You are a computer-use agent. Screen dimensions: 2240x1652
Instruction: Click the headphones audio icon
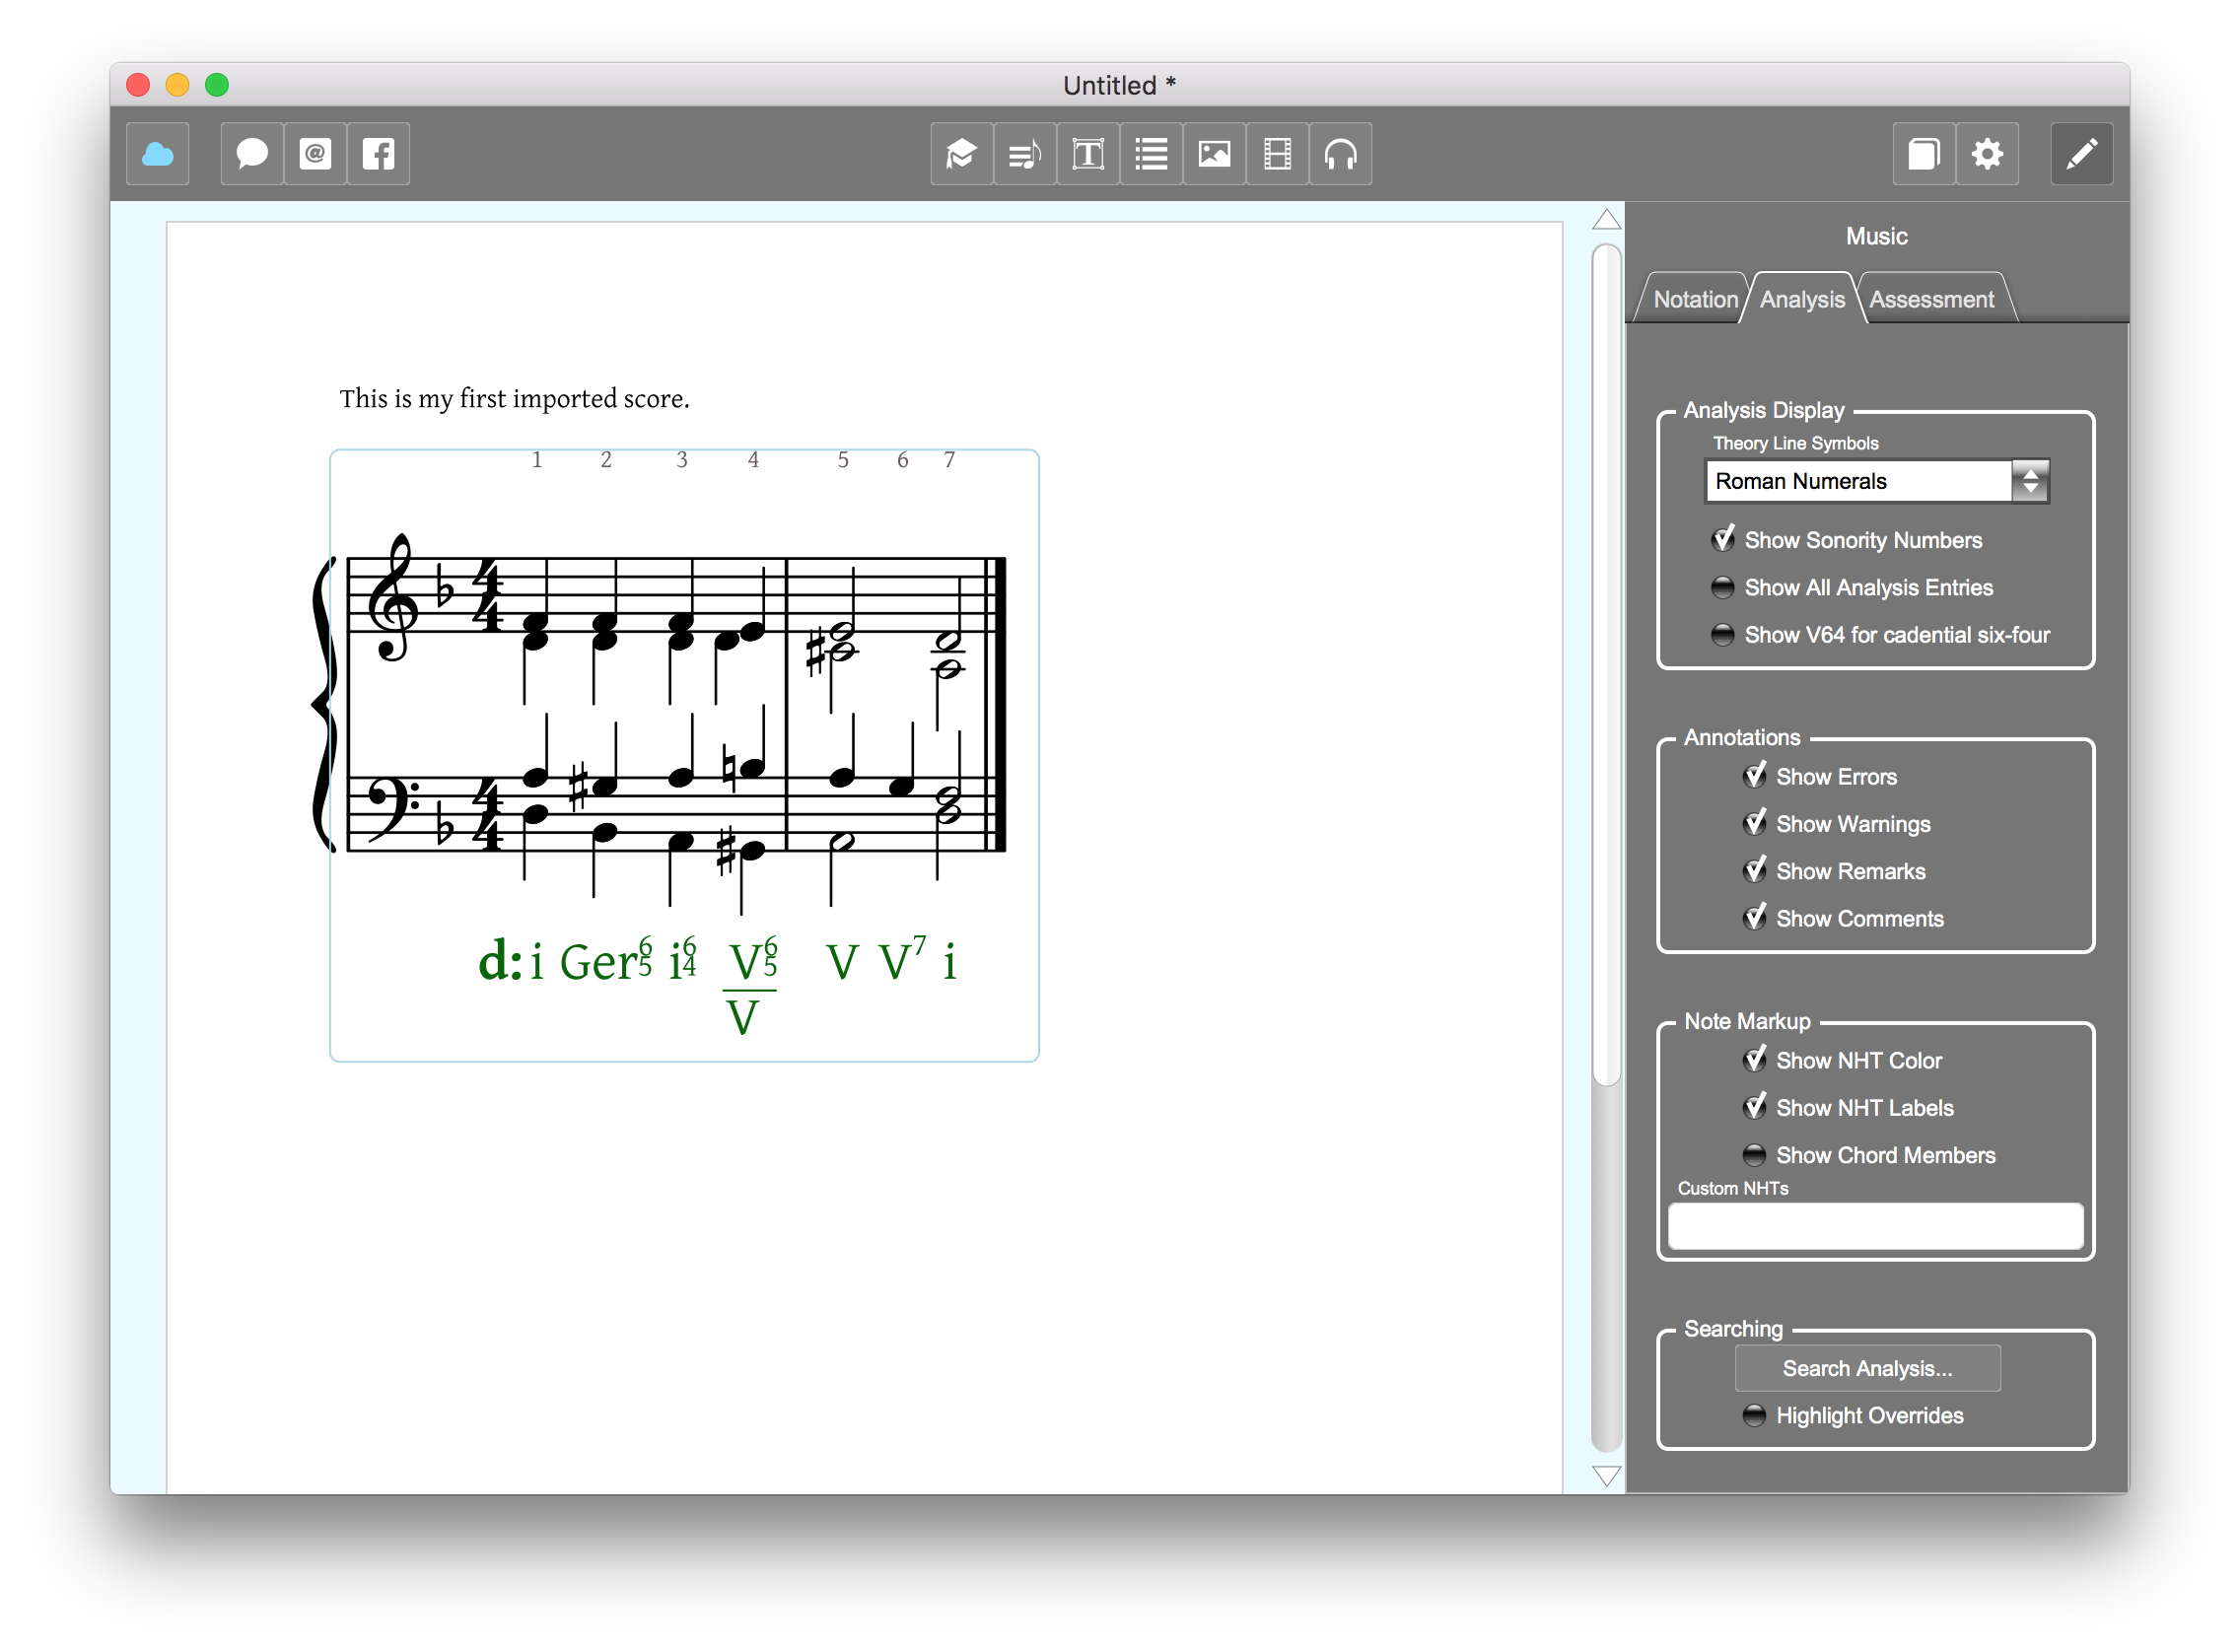(1340, 154)
